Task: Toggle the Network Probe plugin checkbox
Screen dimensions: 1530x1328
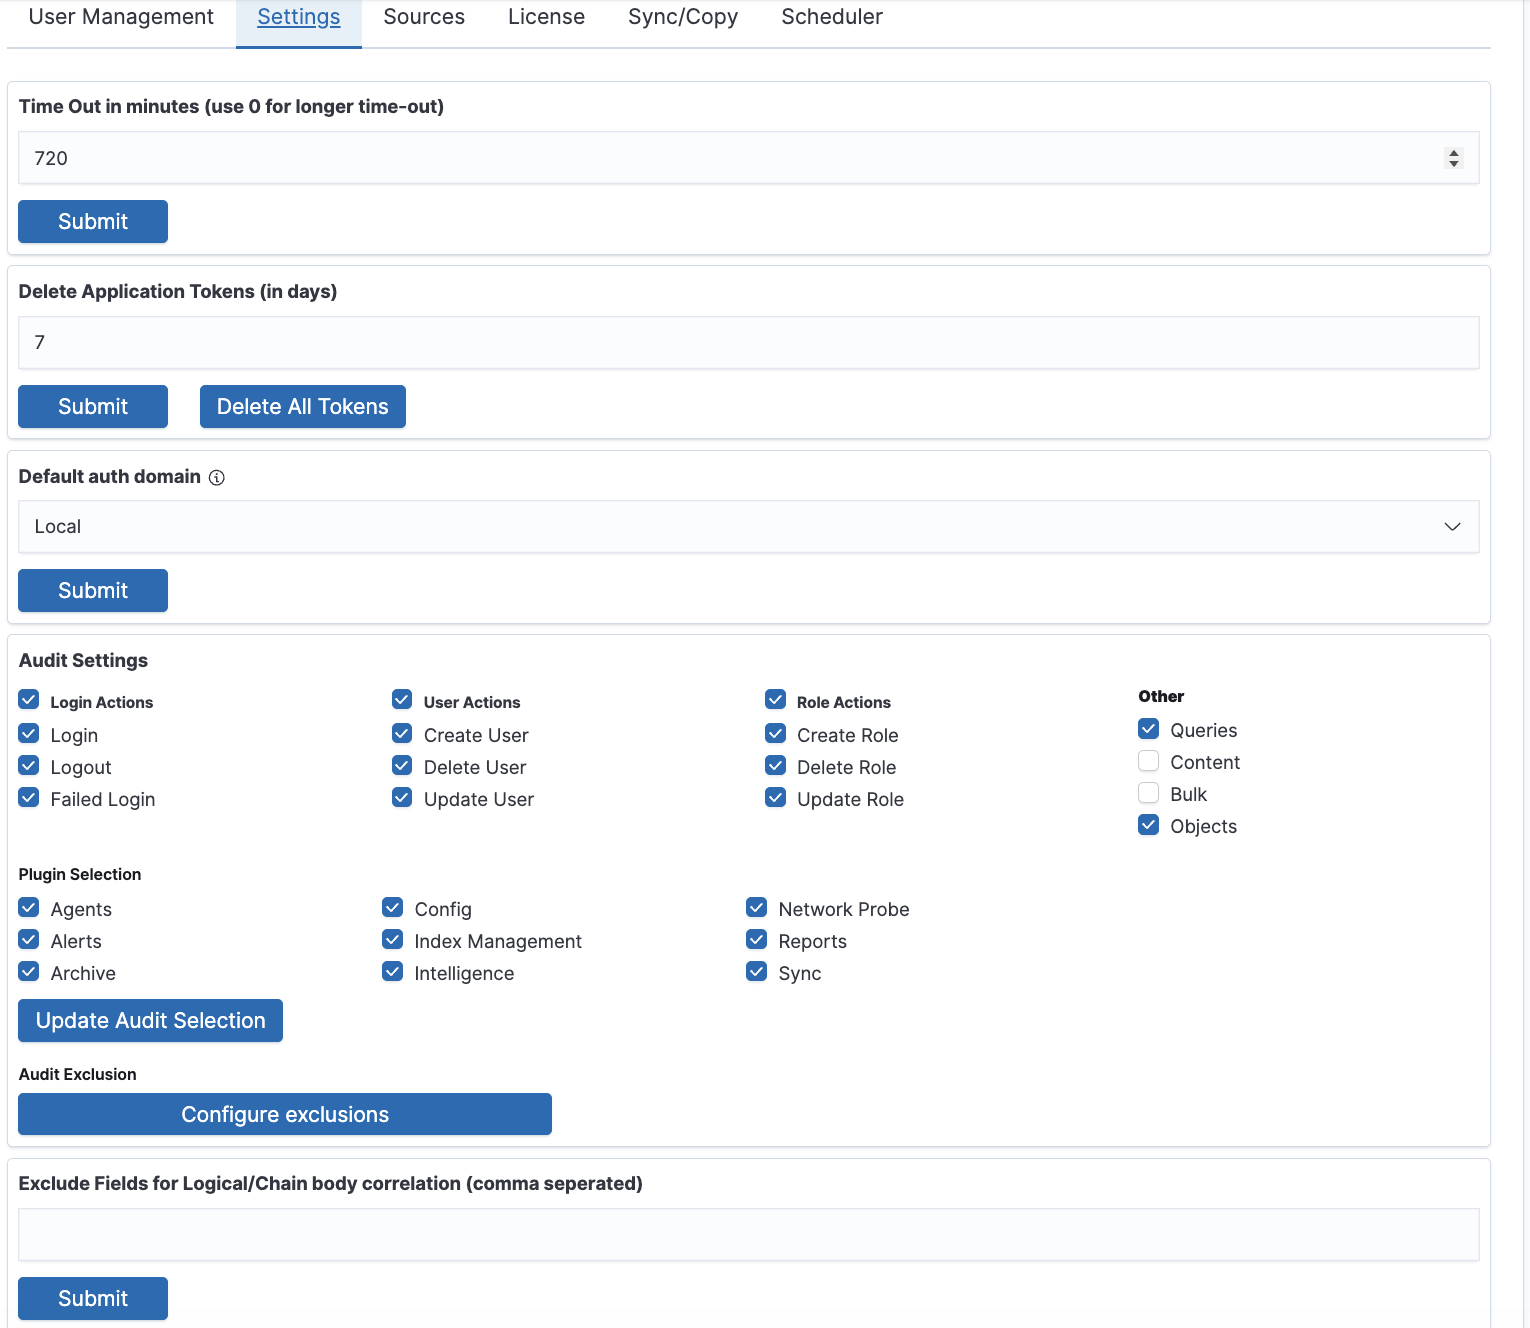Action: pyautogui.click(x=757, y=908)
